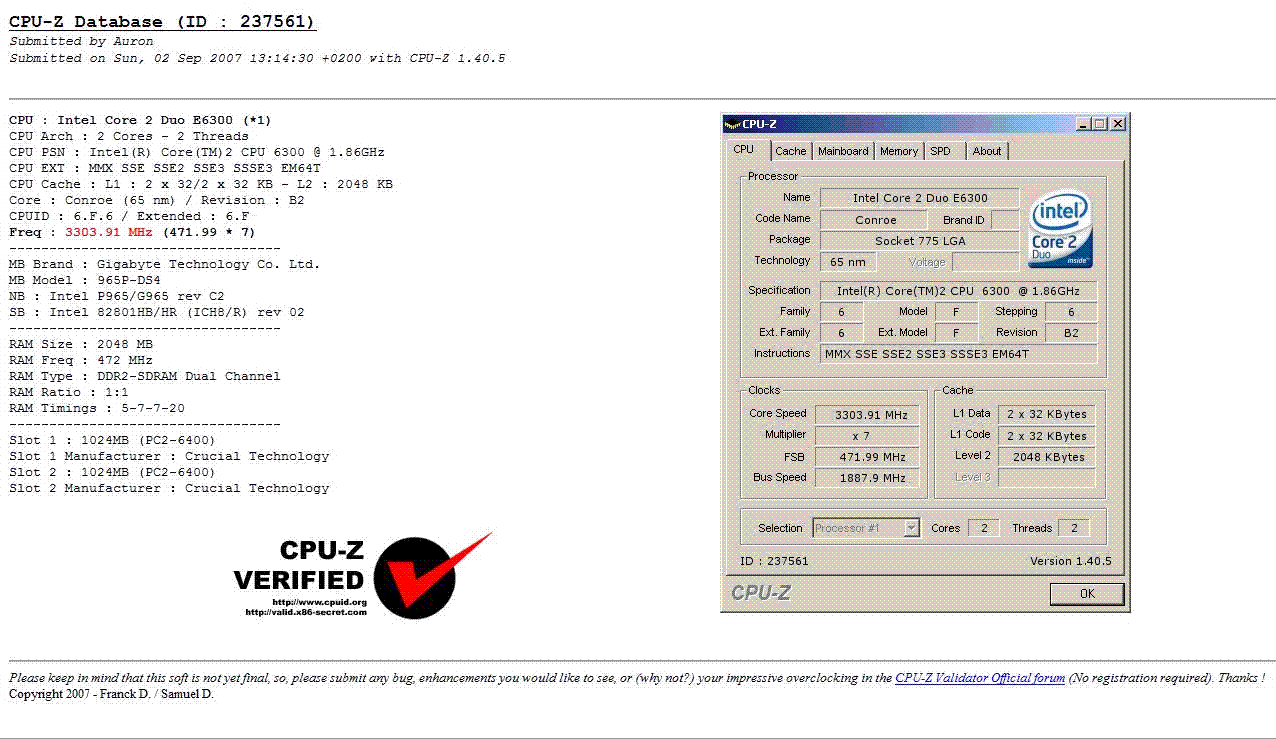Click the Intel Core 2 Duo logo
Screen dimensions: 1276x739
1061,229
